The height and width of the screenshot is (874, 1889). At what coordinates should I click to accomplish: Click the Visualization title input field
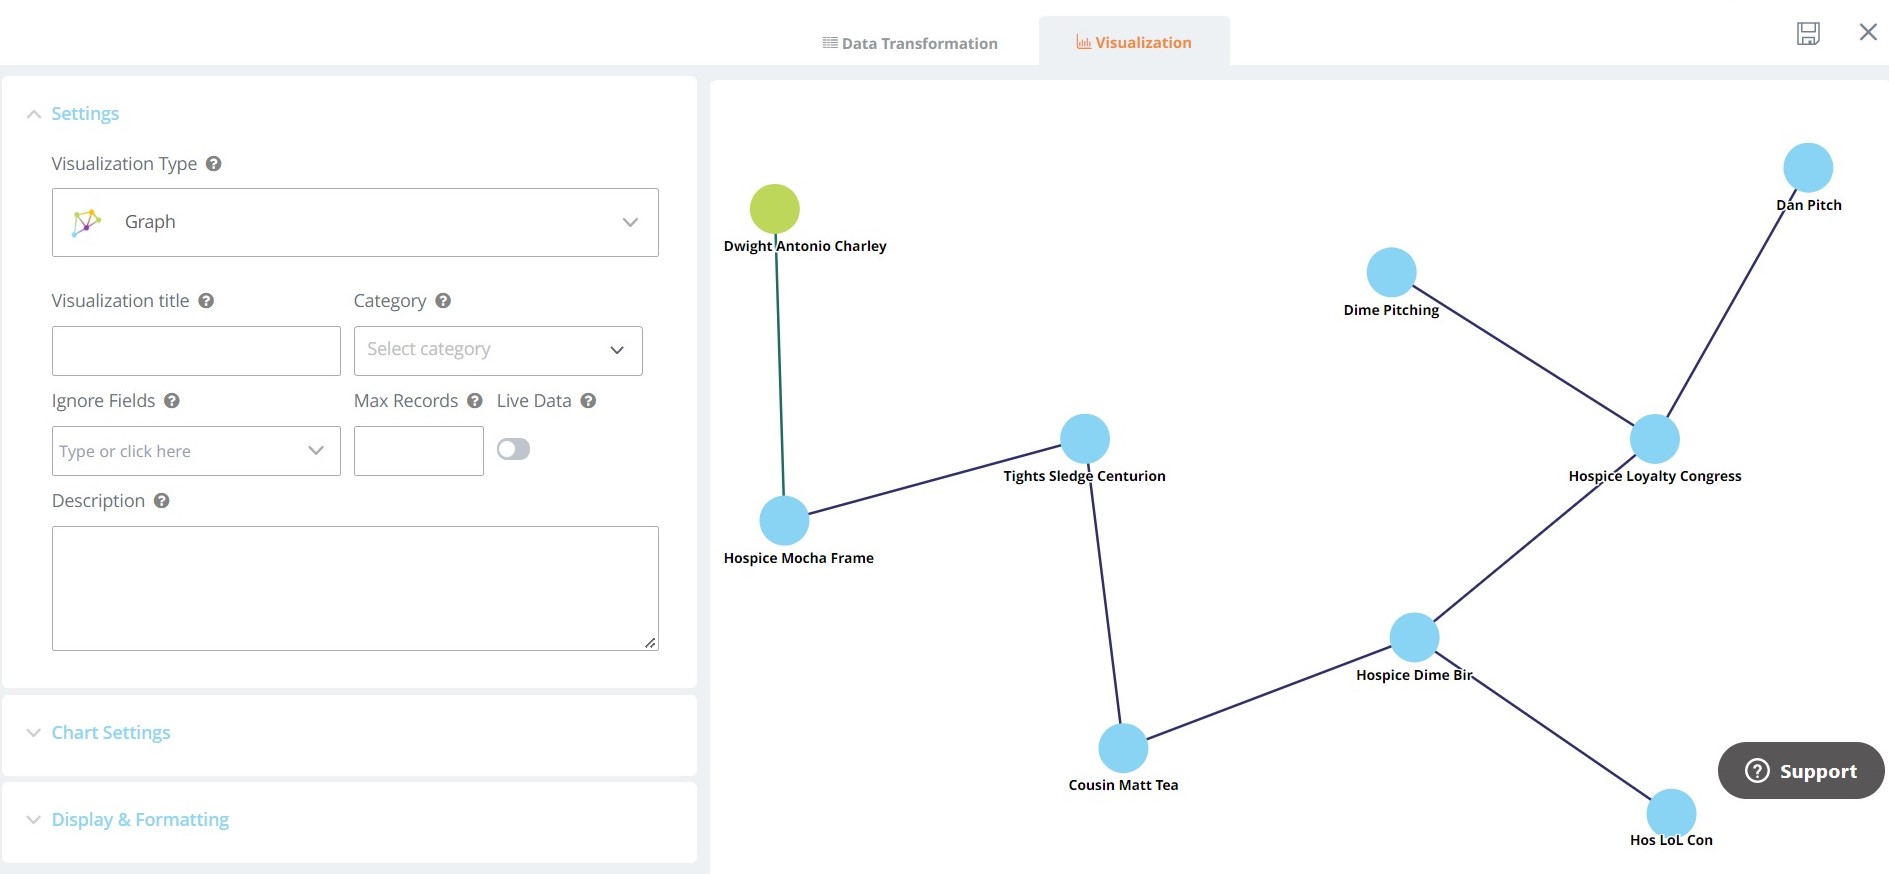[x=196, y=351]
